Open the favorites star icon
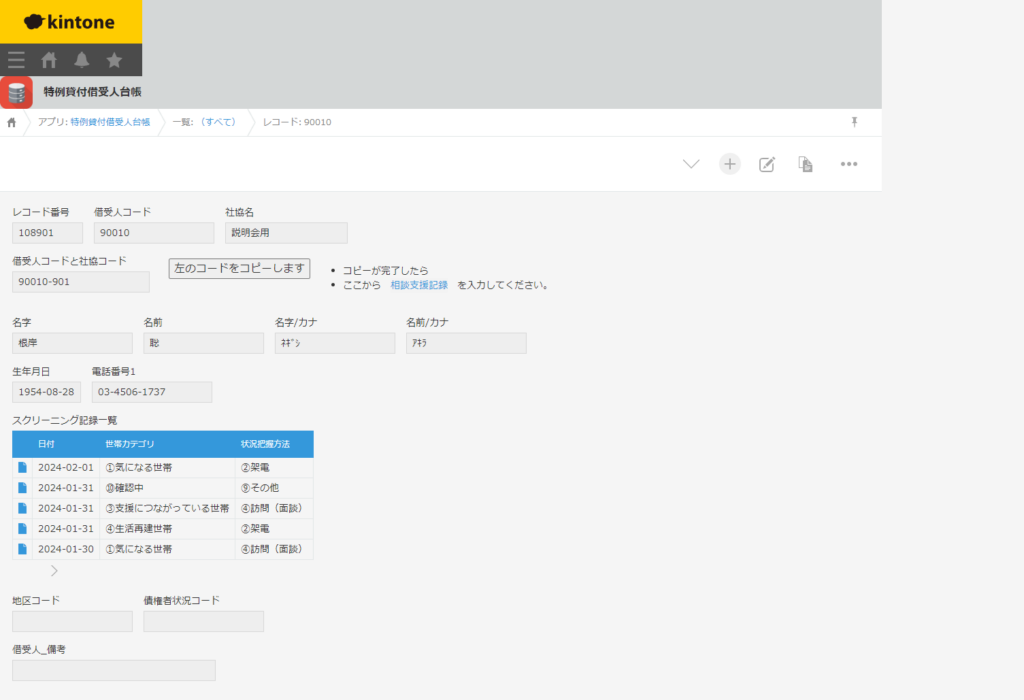Image resolution: width=1024 pixels, height=700 pixels. (114, 60)
